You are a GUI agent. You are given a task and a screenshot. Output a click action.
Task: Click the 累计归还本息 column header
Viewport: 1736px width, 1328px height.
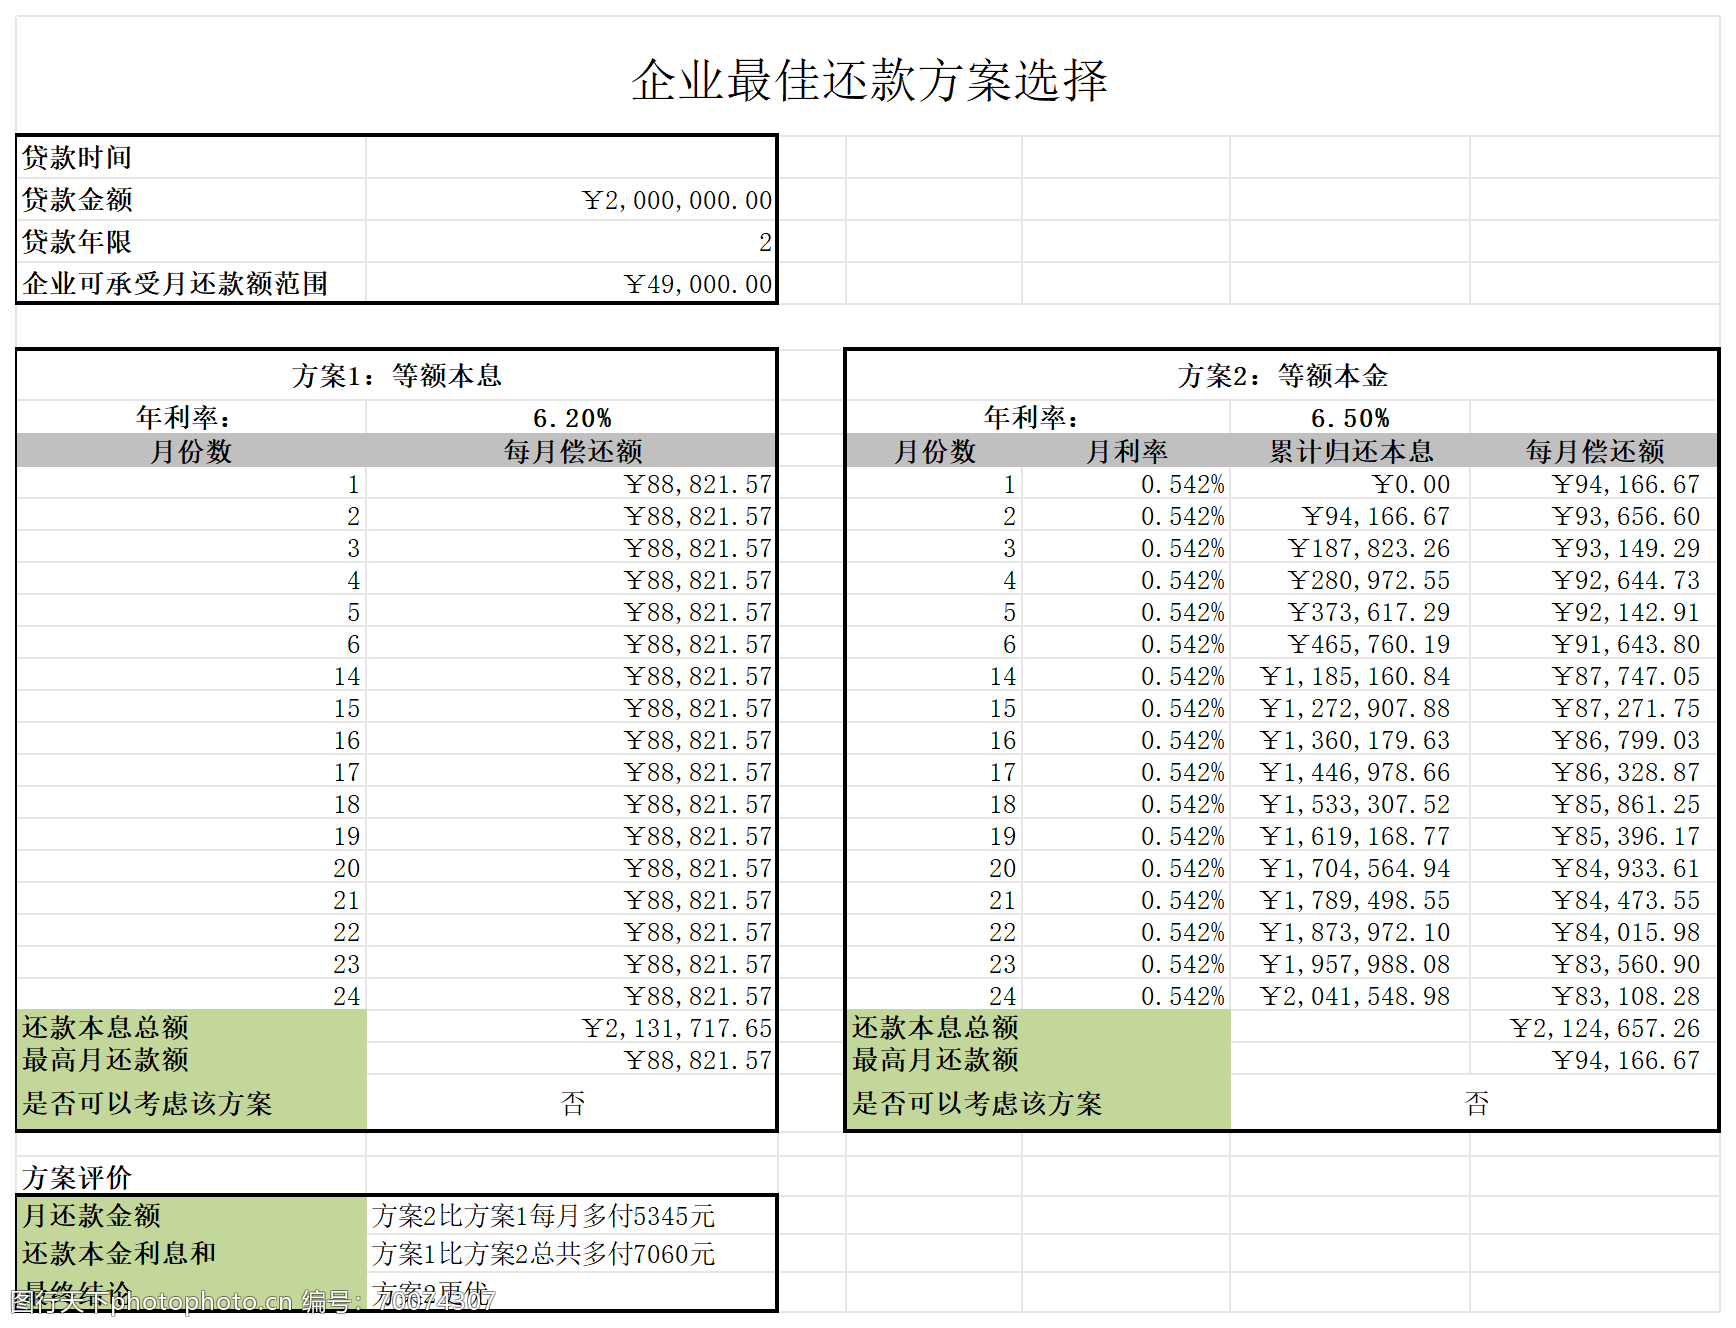point(1350,452)
